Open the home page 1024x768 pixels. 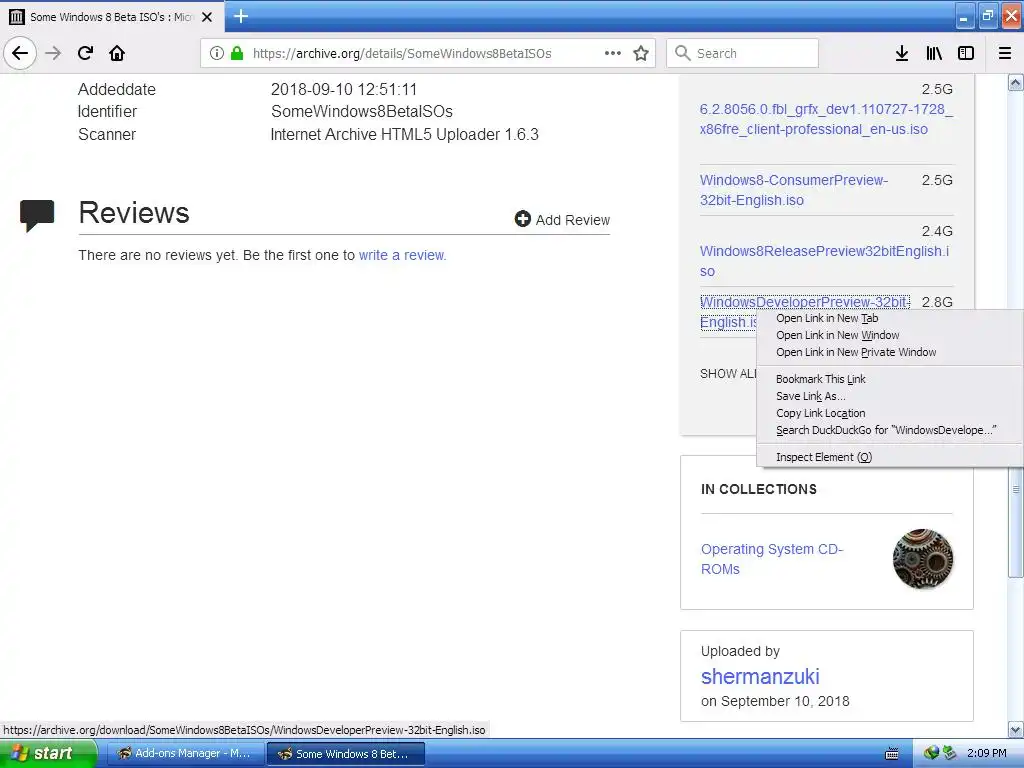(x=117, y=53)
